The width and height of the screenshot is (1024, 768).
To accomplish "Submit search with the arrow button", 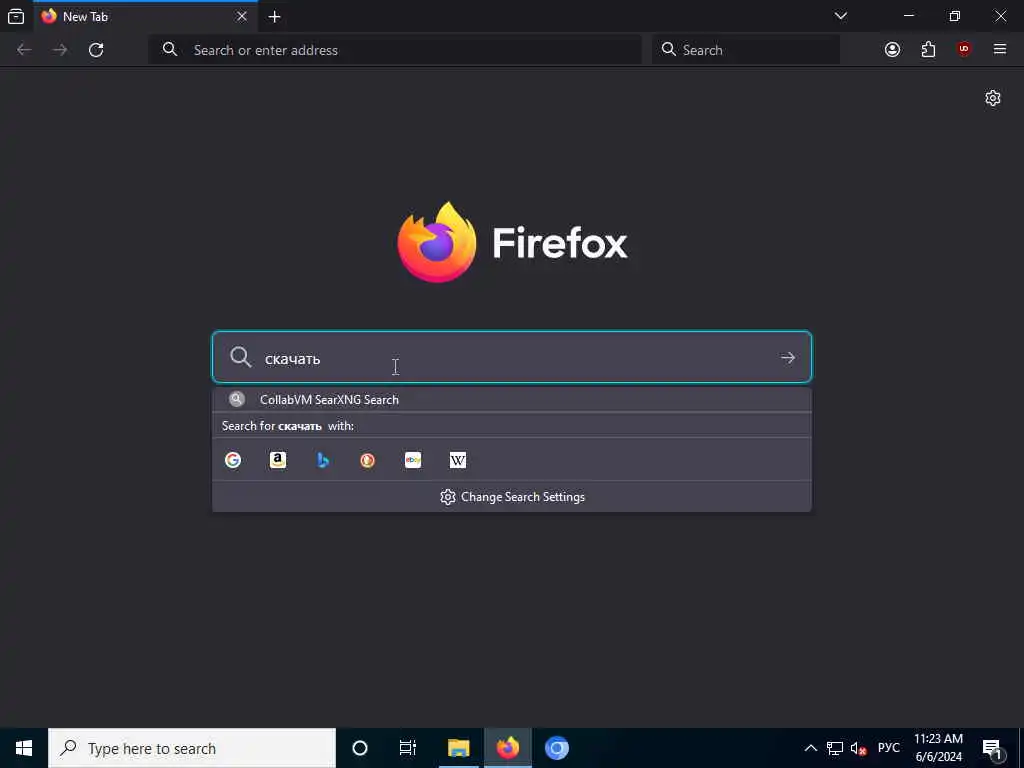I will [788, 358].
